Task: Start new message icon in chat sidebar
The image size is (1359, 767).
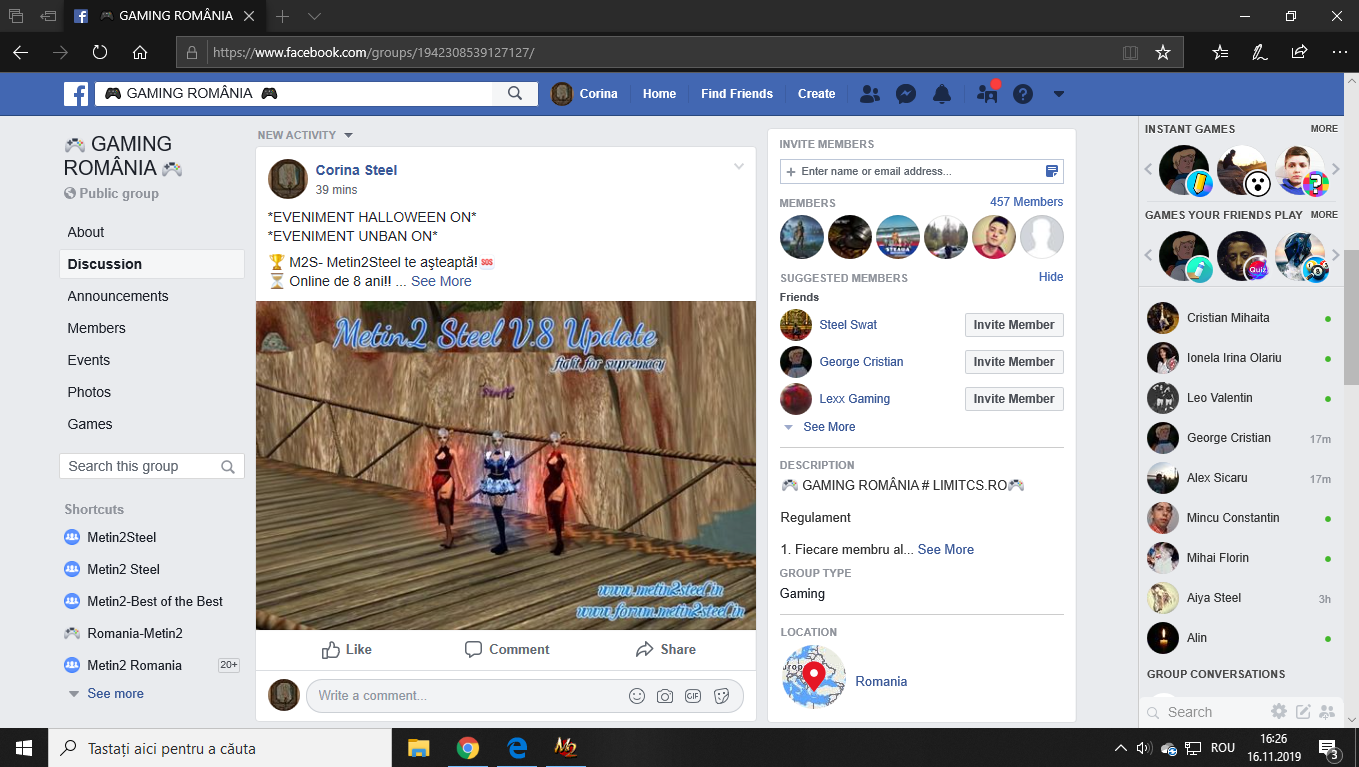Action: [1303, 712]
